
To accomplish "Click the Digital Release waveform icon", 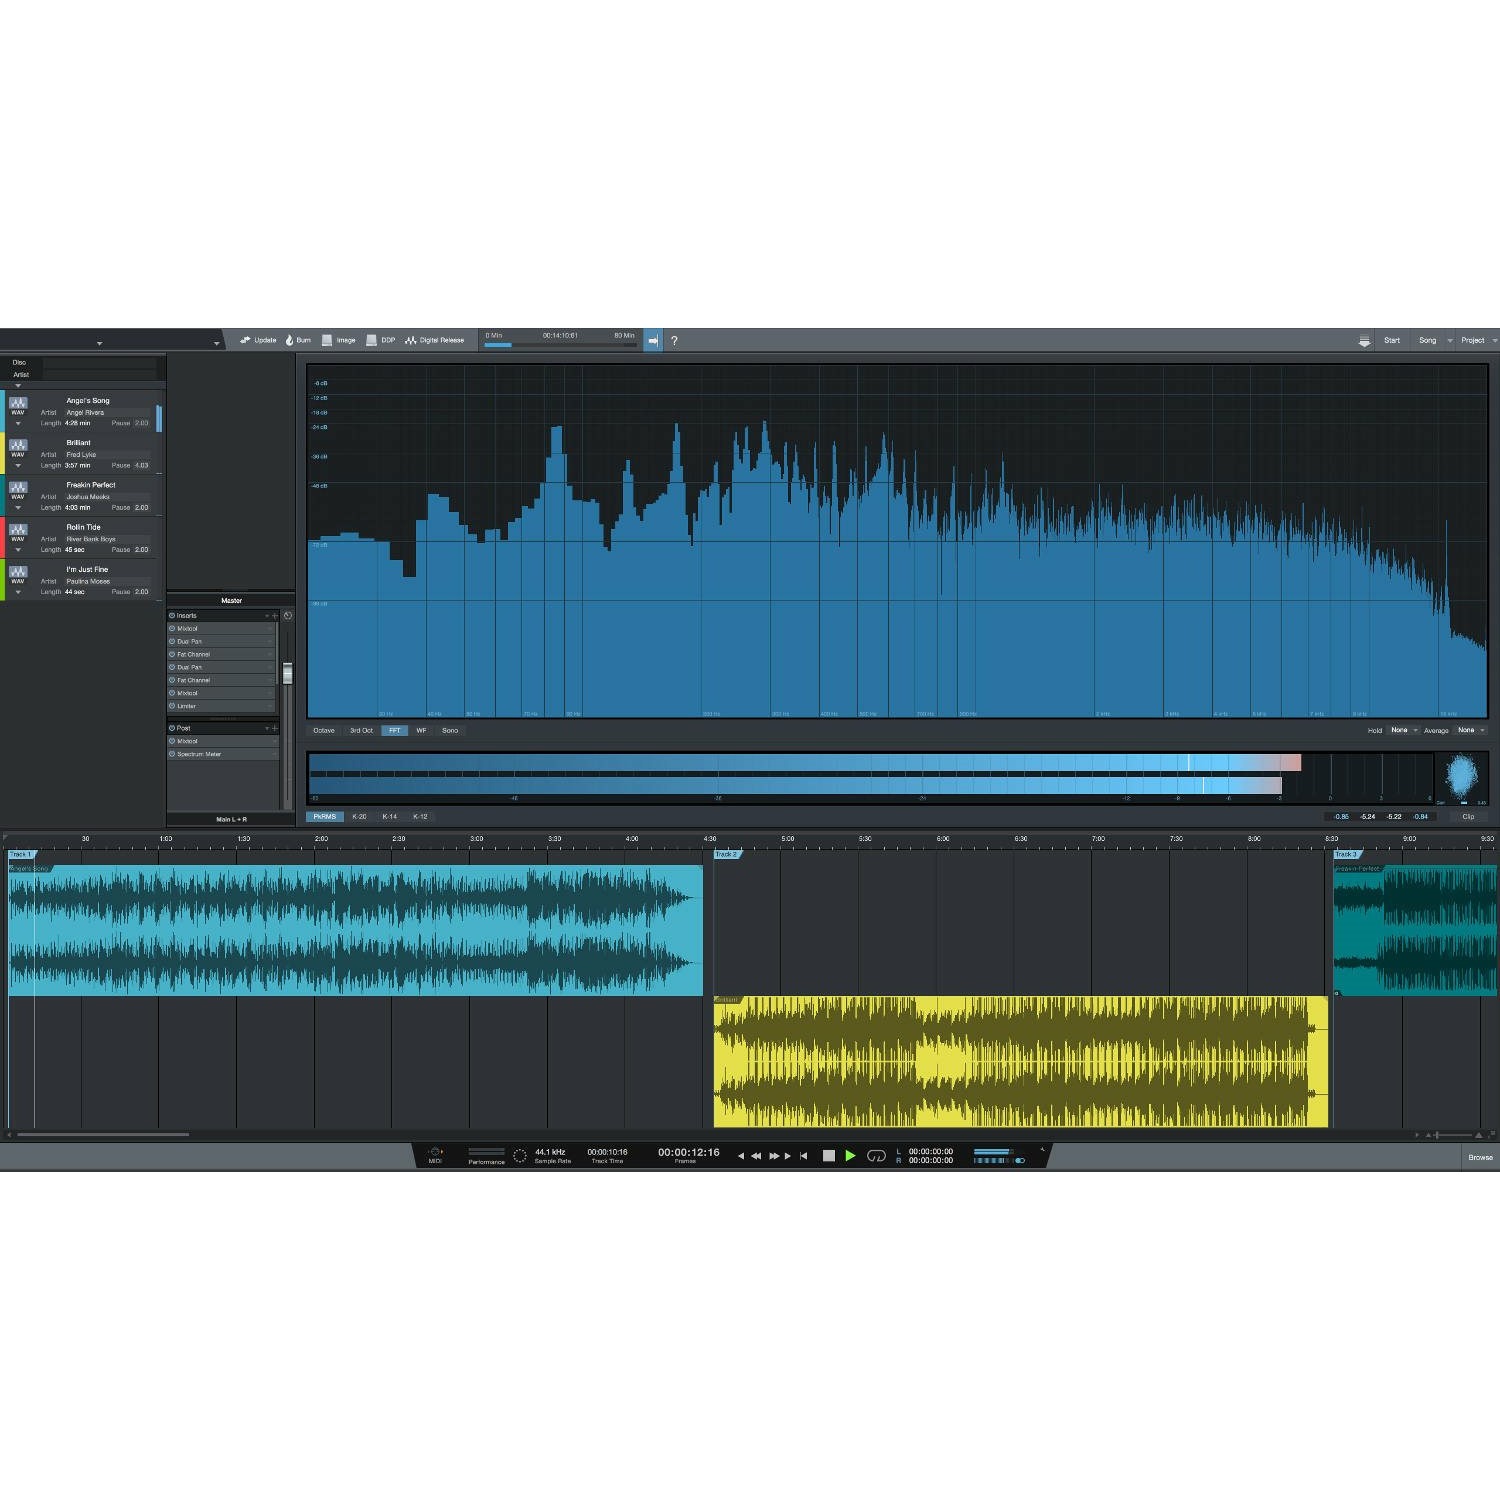I will 411,340.
